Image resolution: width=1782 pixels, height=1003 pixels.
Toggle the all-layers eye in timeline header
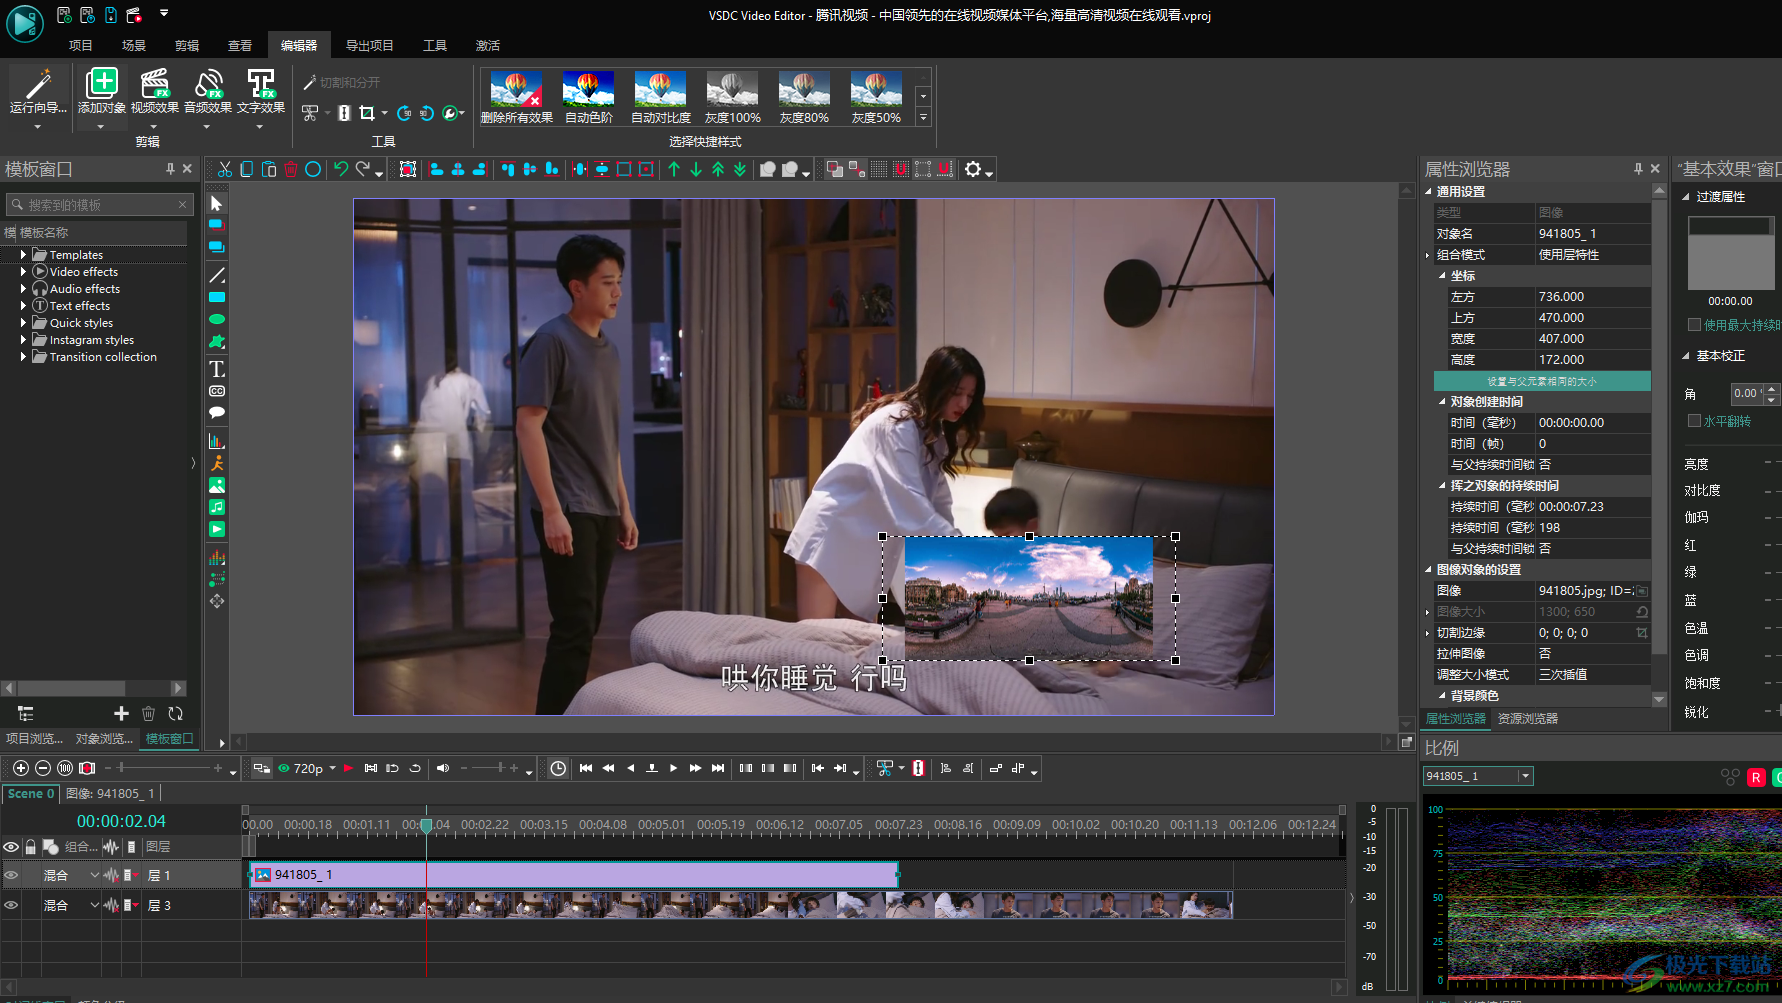pyautogui.click(x=11, y=847)
